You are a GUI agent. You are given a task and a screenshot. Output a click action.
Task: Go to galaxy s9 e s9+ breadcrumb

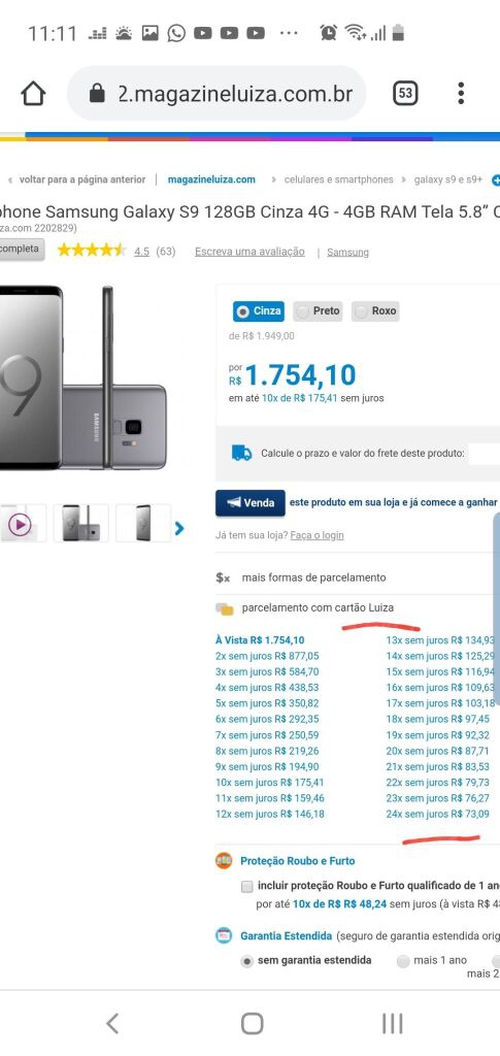pos(448,180)
